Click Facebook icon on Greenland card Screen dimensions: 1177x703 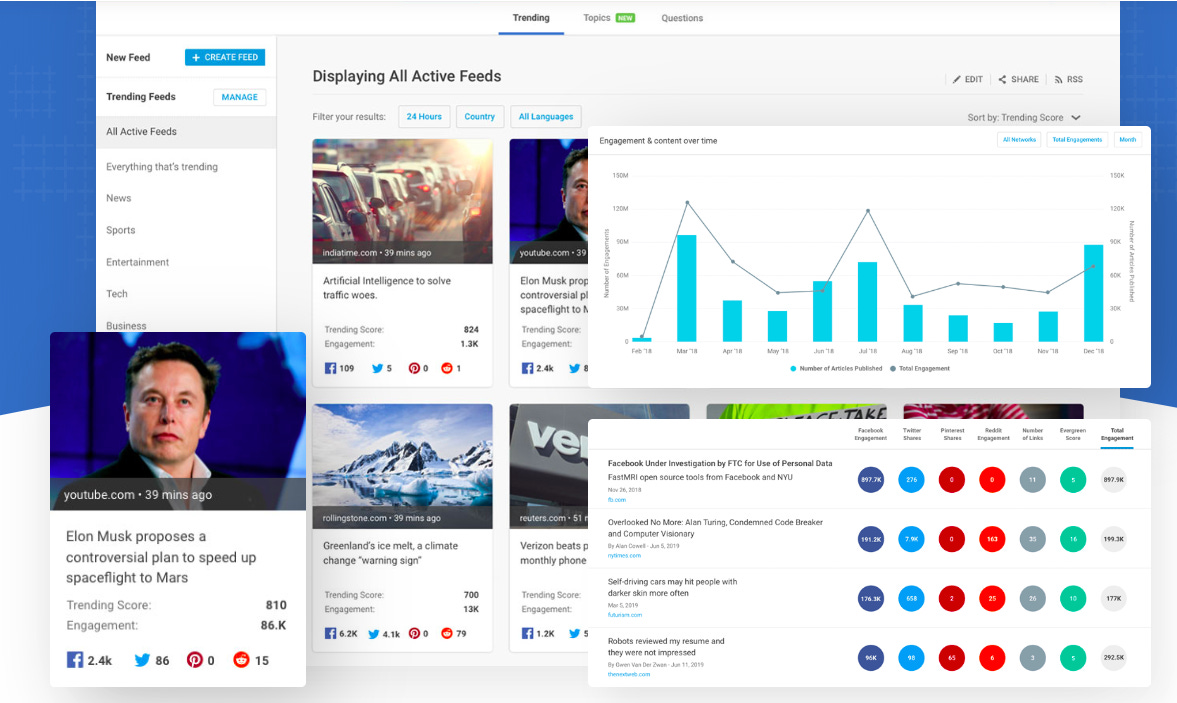click(x=330, y=633)
